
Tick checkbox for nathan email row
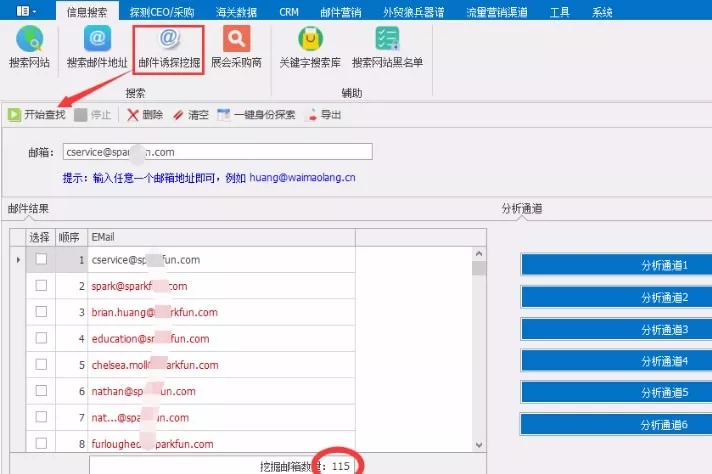pos(41,391)
